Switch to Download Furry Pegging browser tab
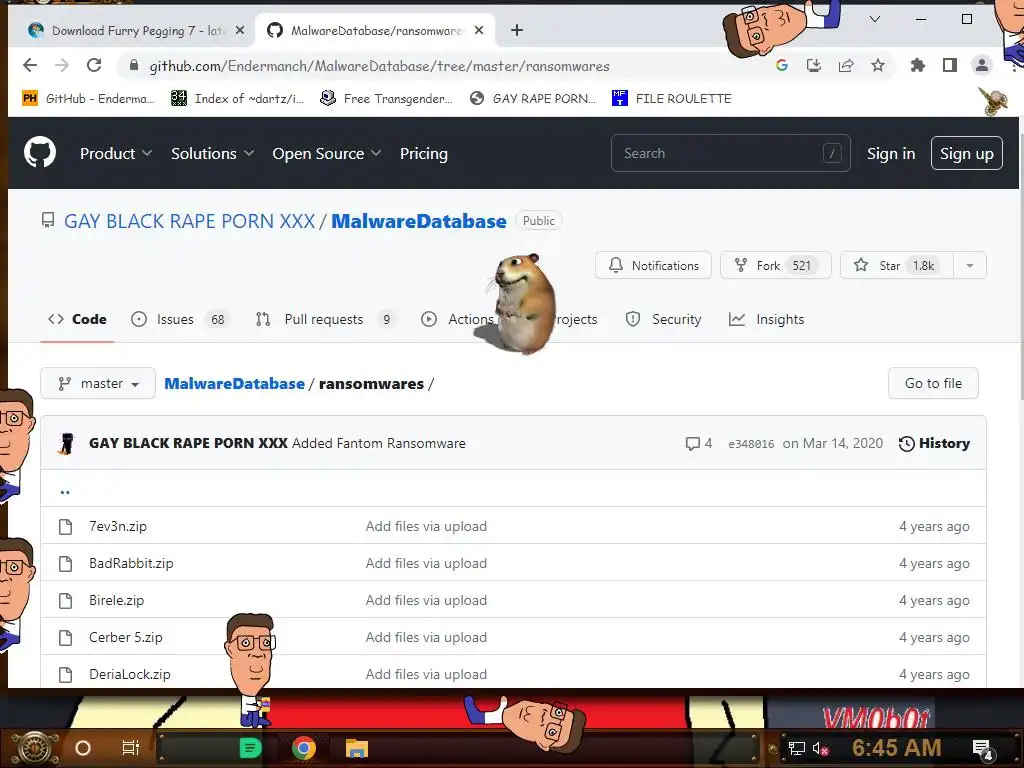This screenshot has width=1024, height=768. click(x=137, y=30)
